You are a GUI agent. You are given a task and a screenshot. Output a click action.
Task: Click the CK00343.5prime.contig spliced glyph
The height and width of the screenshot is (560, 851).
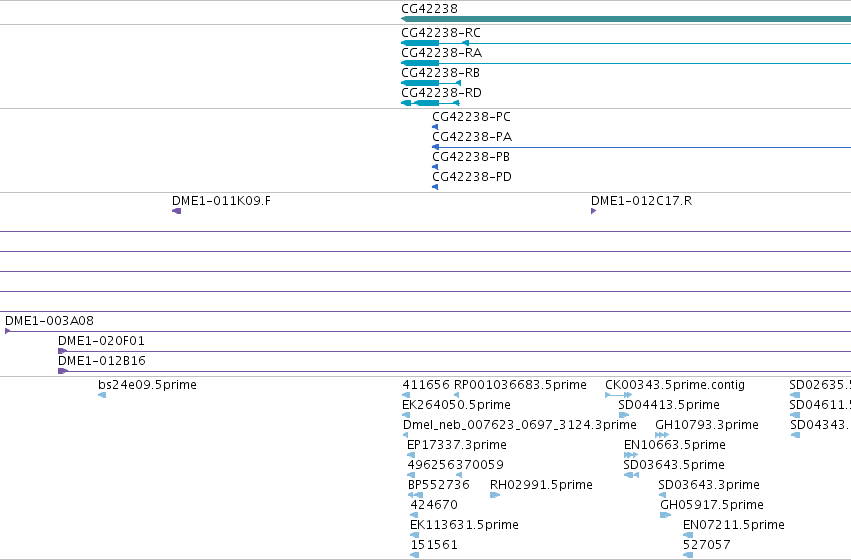(x=618, y=395)
